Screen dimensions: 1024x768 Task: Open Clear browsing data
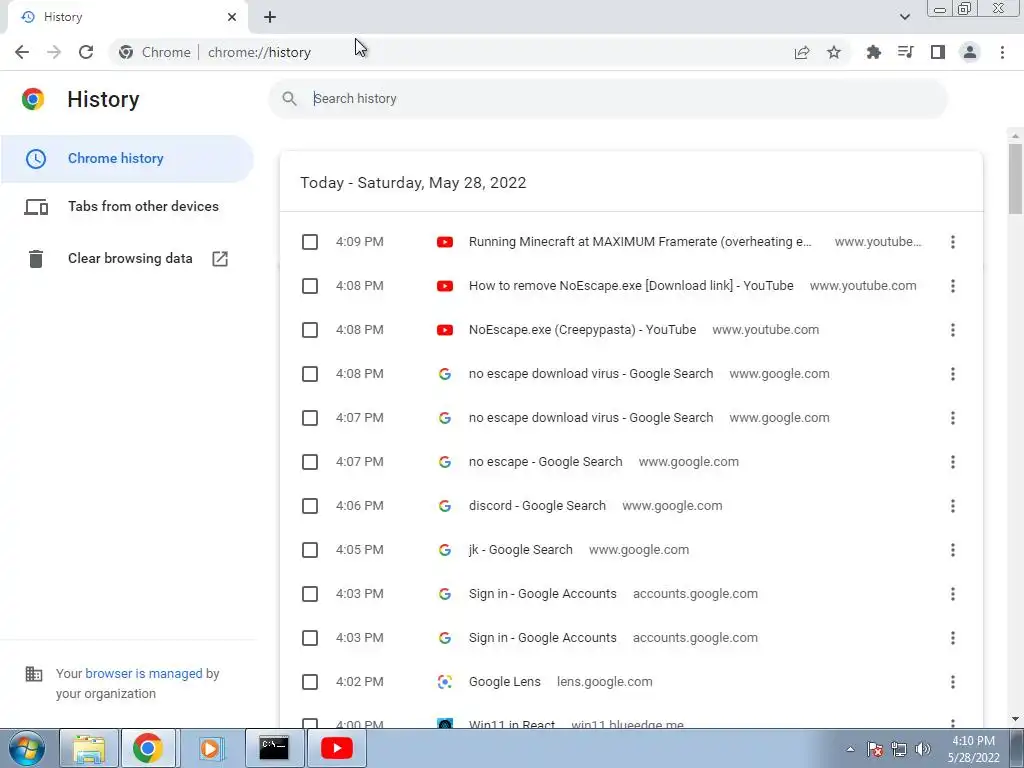(127, 259)
